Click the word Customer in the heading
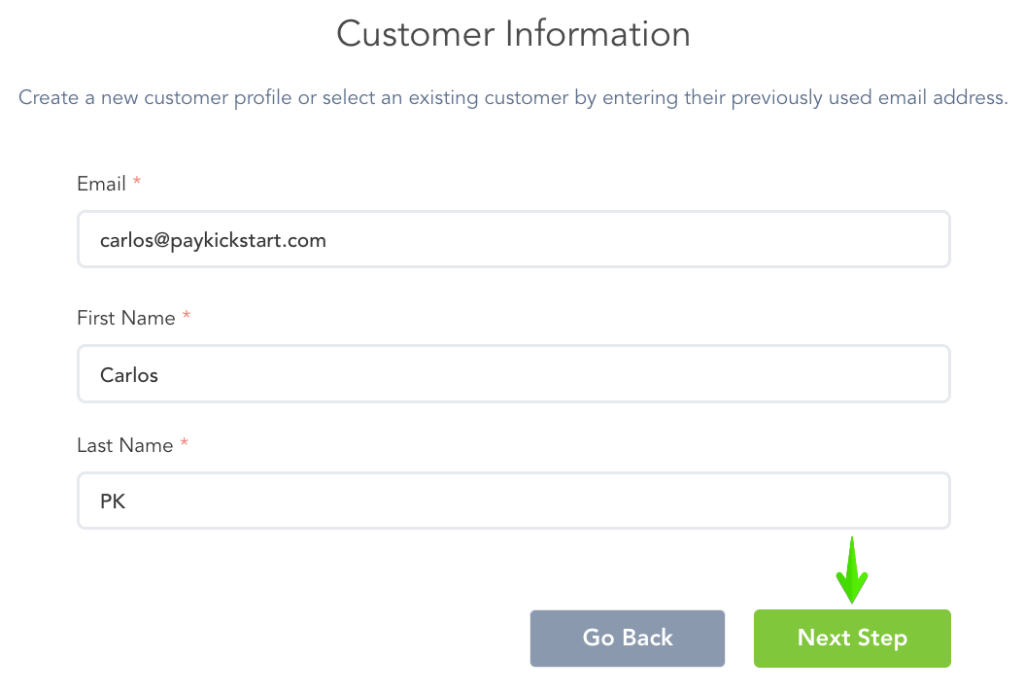This screenshot has width=1024, height=692. [414, 34]
